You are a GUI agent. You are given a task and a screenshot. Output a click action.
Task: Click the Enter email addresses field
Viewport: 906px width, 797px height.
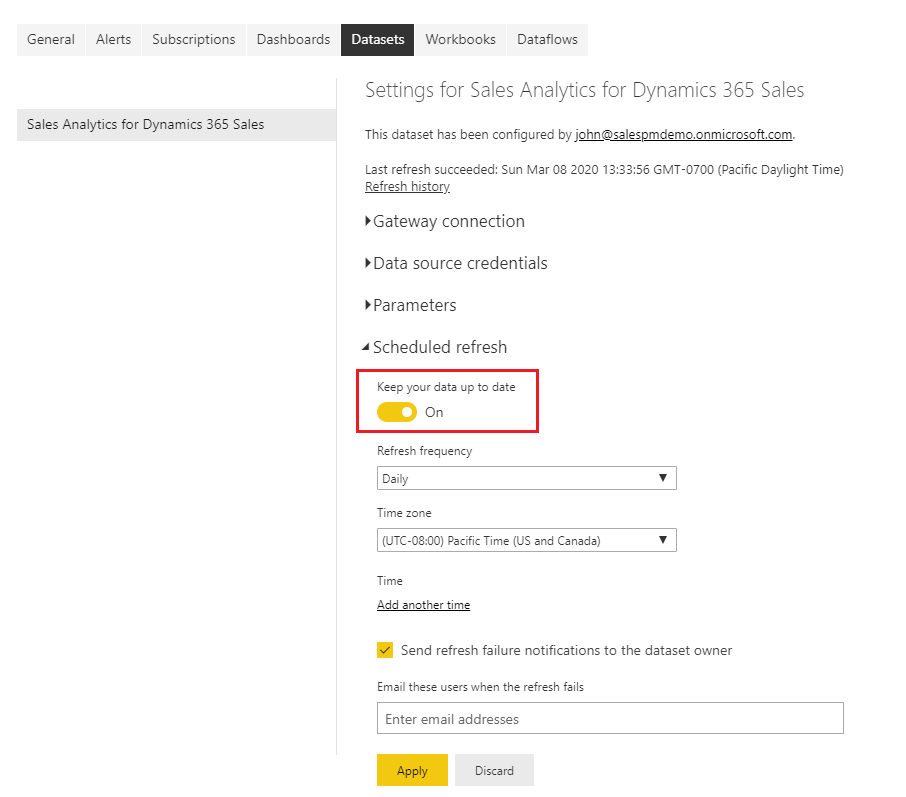click(x=610, y=718)
